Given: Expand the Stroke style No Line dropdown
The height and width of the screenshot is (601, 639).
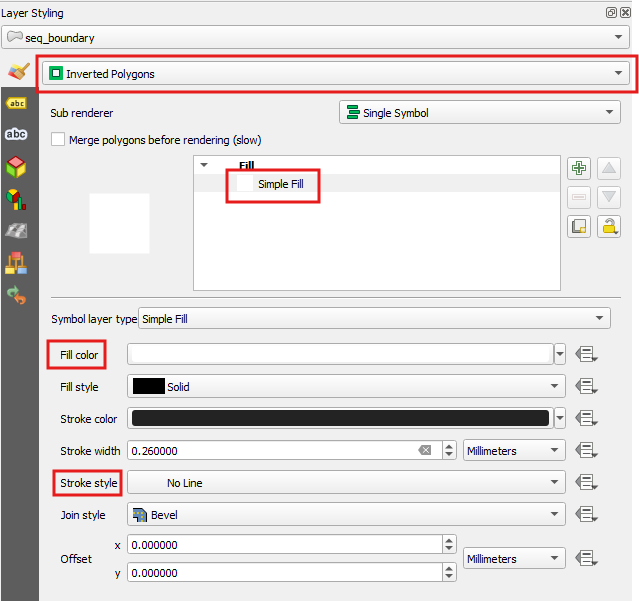Looking at the screenshot, I should pos(346,483).
